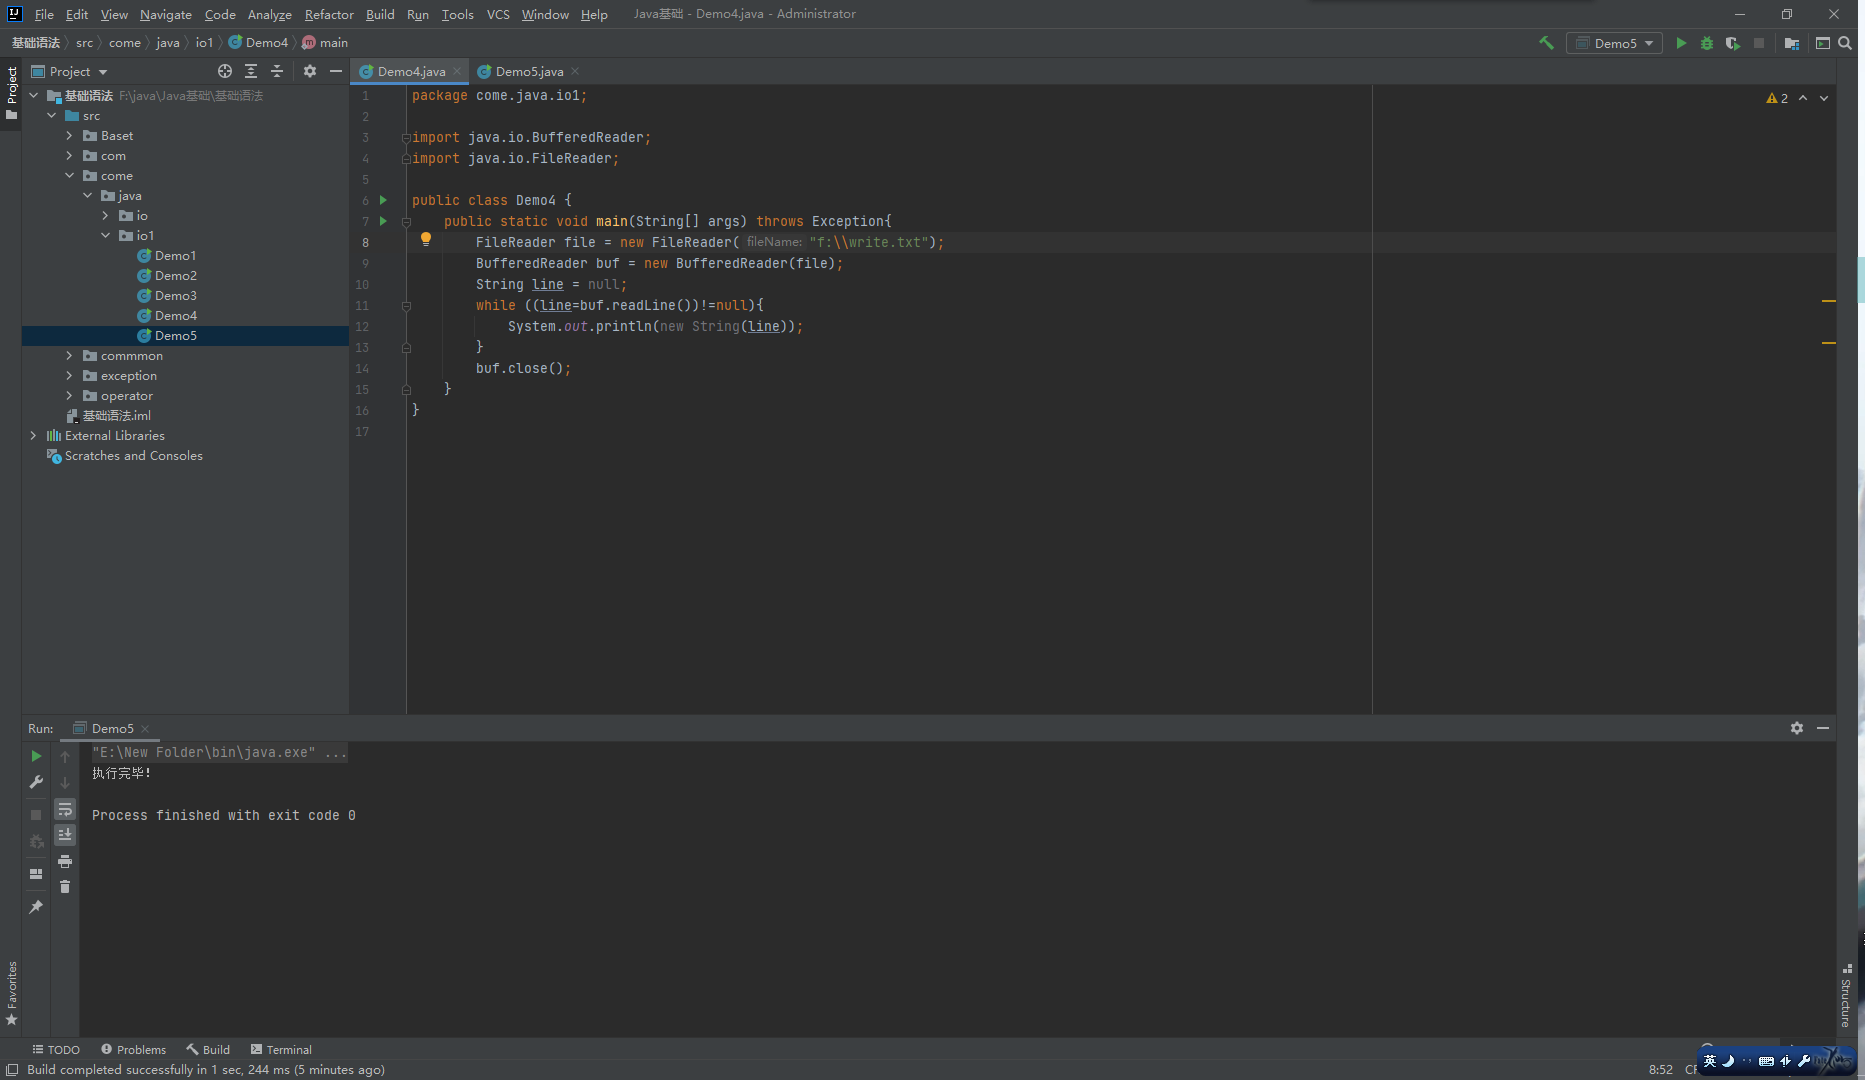Open Project panel settings gear
This screenshot has width=1865, height=1080.
pyautogui.click(x=310, y=71)
